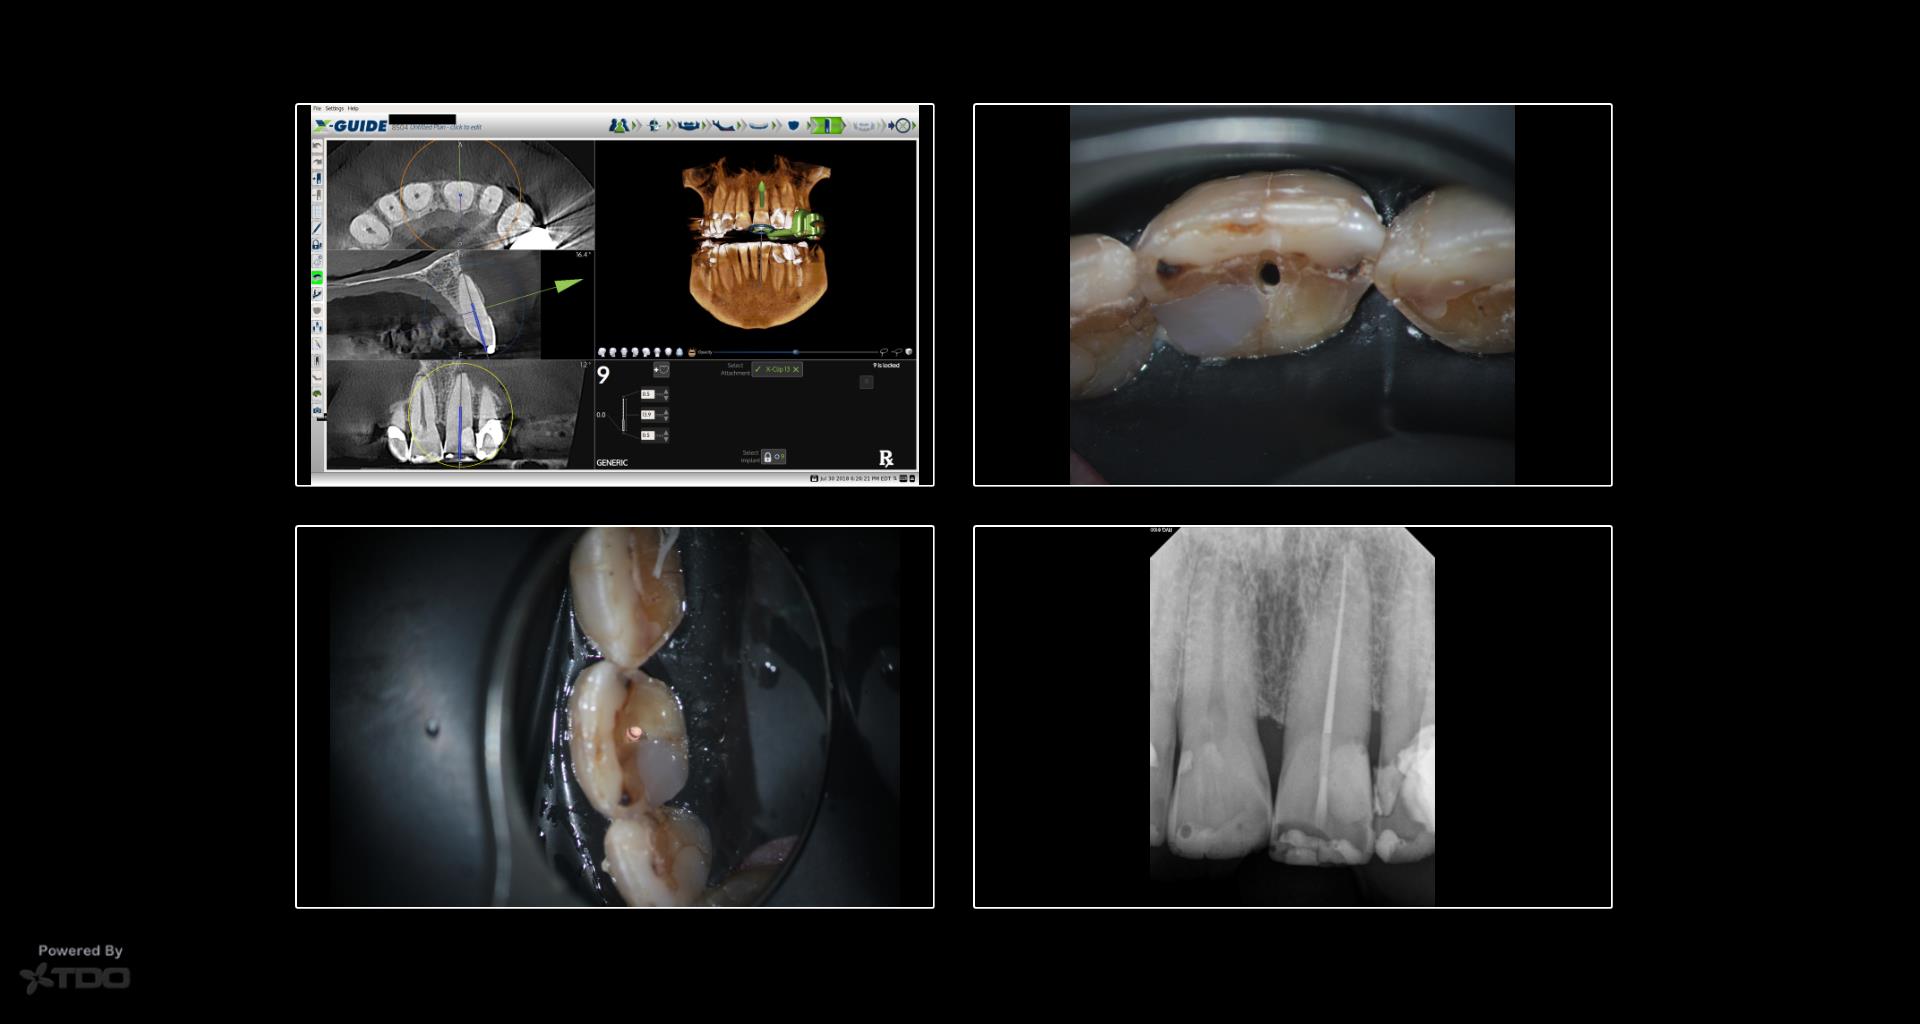Click the padlock icon in the left toolbar

317,244
